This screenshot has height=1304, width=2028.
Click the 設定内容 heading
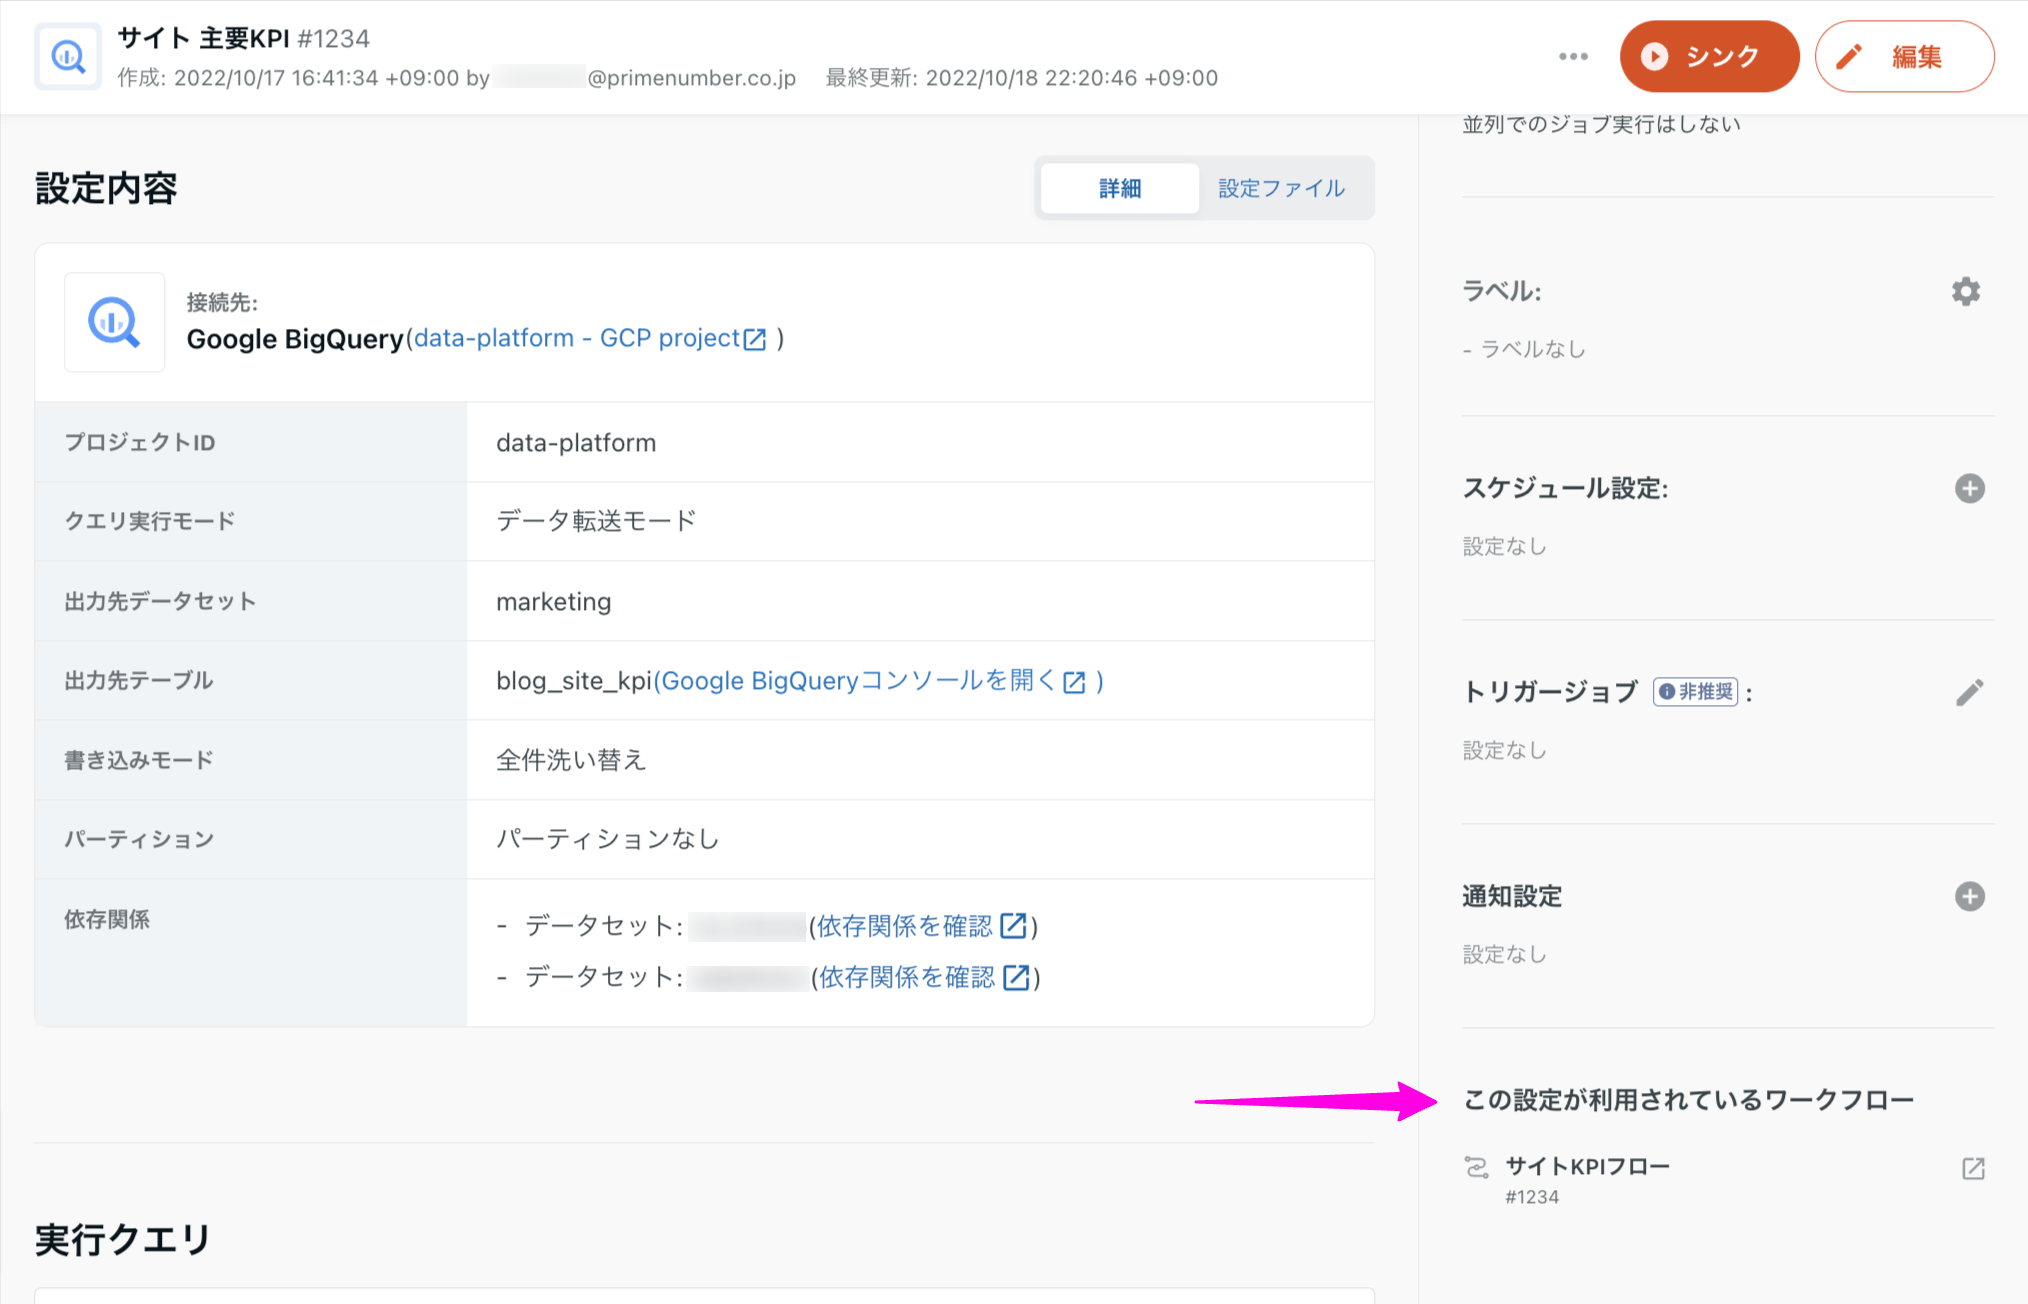click(106, 188)
